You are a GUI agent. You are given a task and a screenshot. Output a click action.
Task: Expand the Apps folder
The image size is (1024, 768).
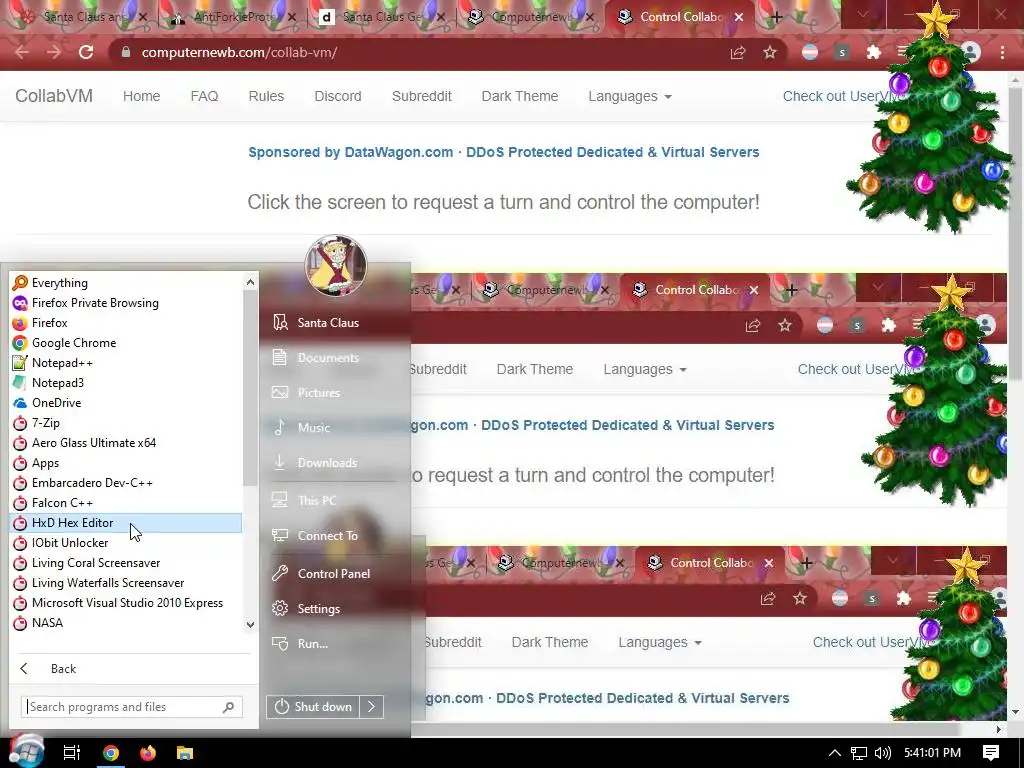[x=125, y=463]
